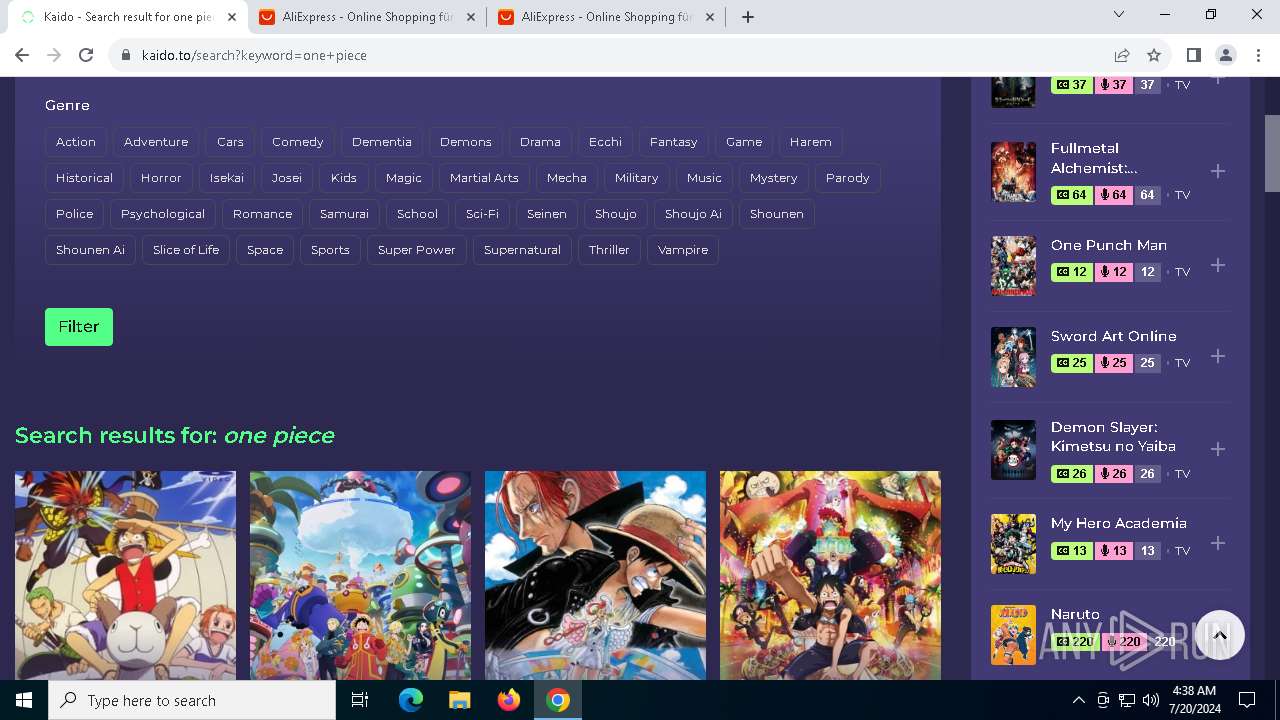The height and width of the screenshot is (720, 1280).
Task: Close the Kaido tab
Action: coord(232,17)
